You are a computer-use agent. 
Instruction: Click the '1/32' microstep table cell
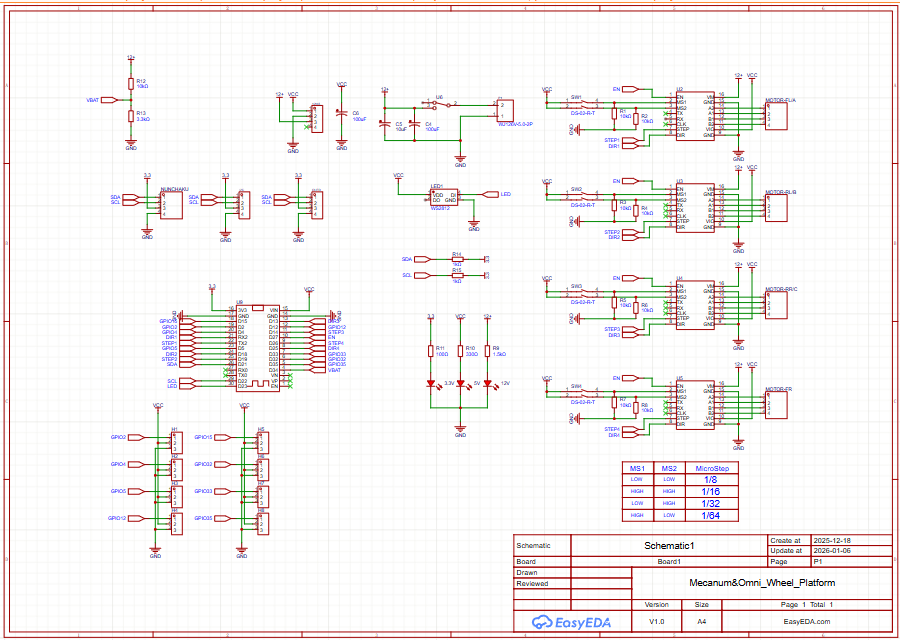711,503
